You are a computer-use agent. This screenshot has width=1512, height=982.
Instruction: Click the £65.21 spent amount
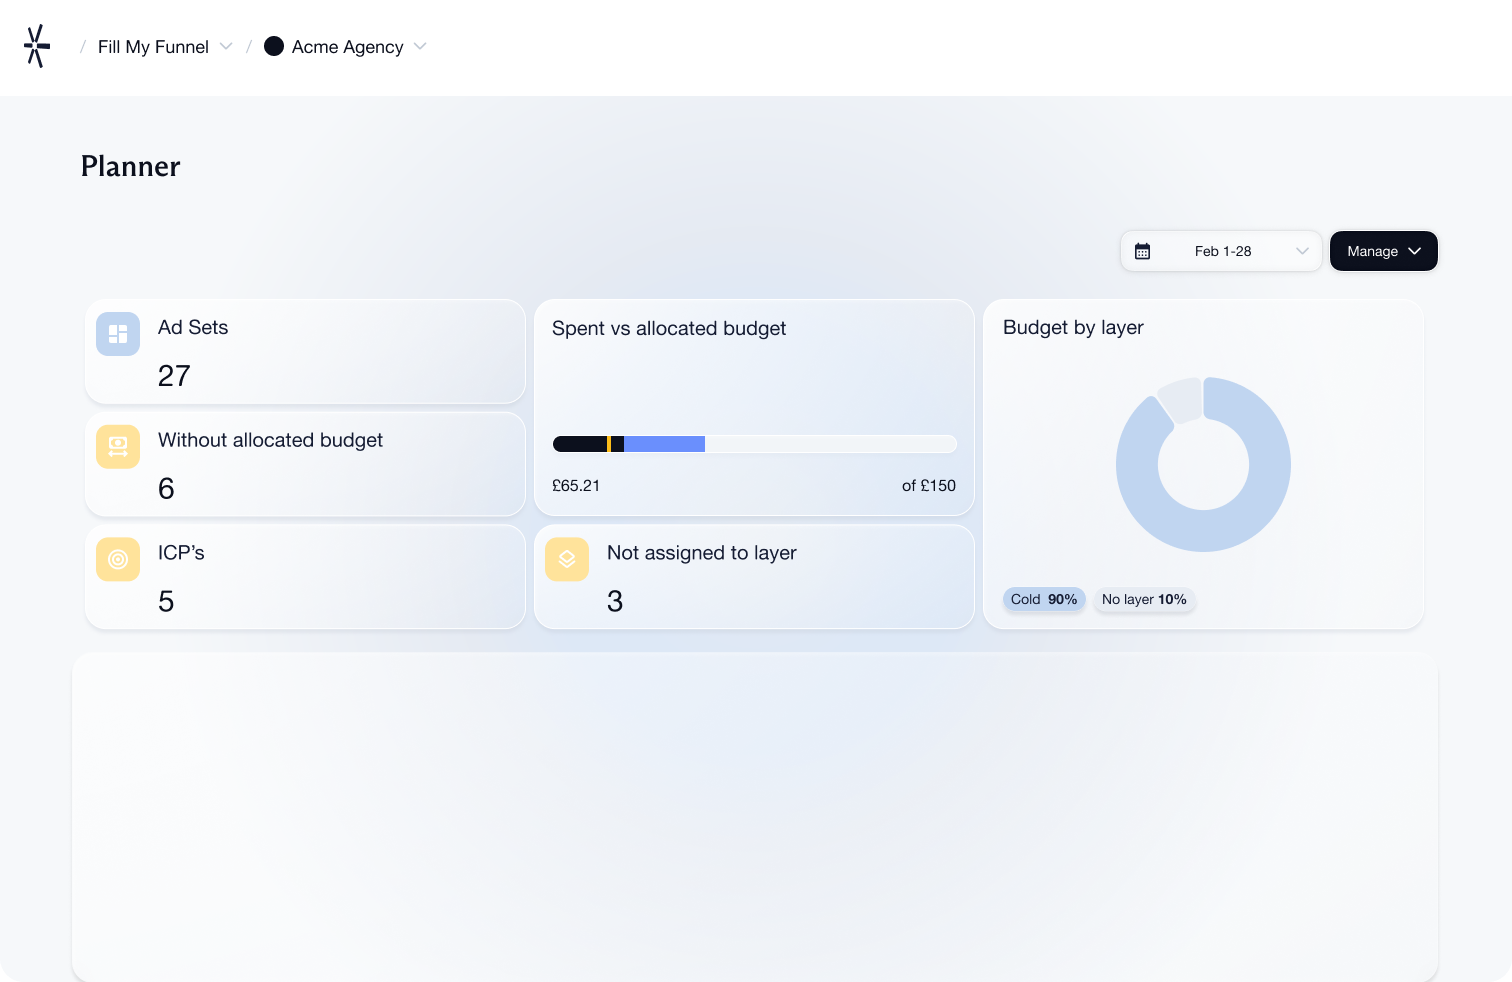click(x=576, y=486)
